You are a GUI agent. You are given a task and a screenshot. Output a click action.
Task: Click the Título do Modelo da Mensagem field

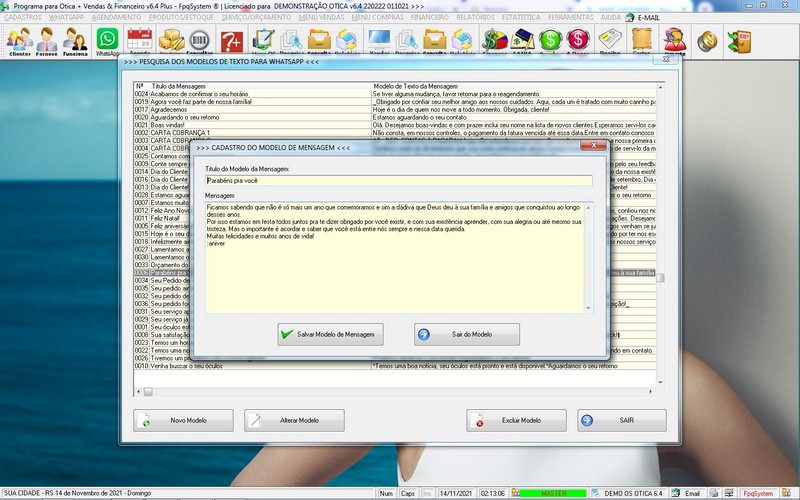point(398,181)
